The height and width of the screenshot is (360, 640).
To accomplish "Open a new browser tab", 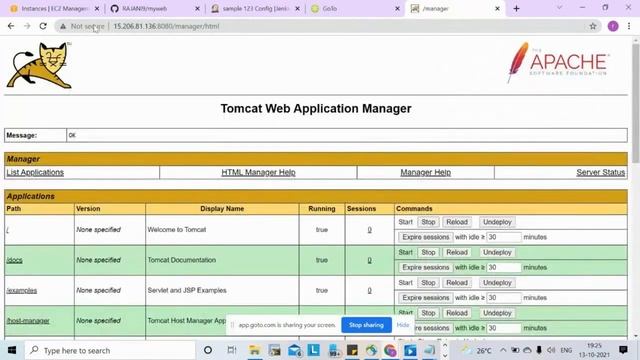I will coord(516,9).
